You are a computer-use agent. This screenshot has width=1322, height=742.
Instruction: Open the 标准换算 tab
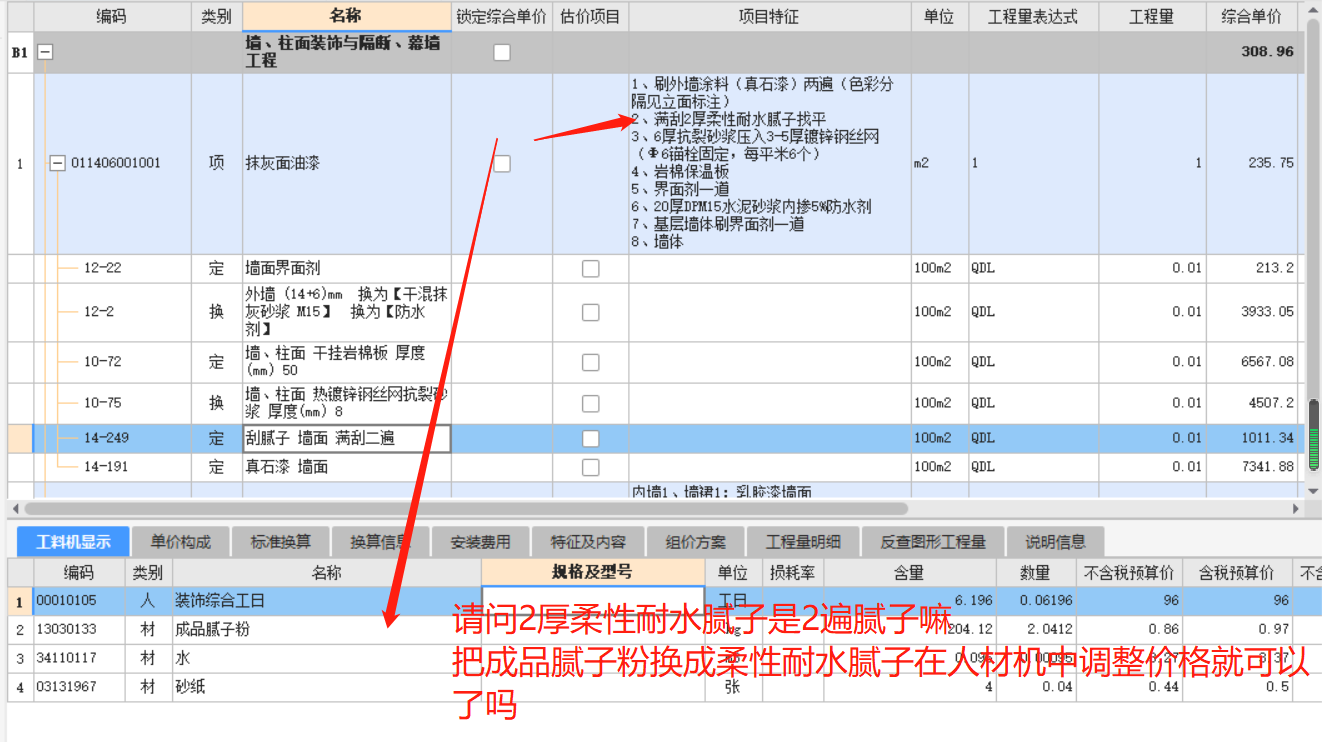(x=281, y=541)
